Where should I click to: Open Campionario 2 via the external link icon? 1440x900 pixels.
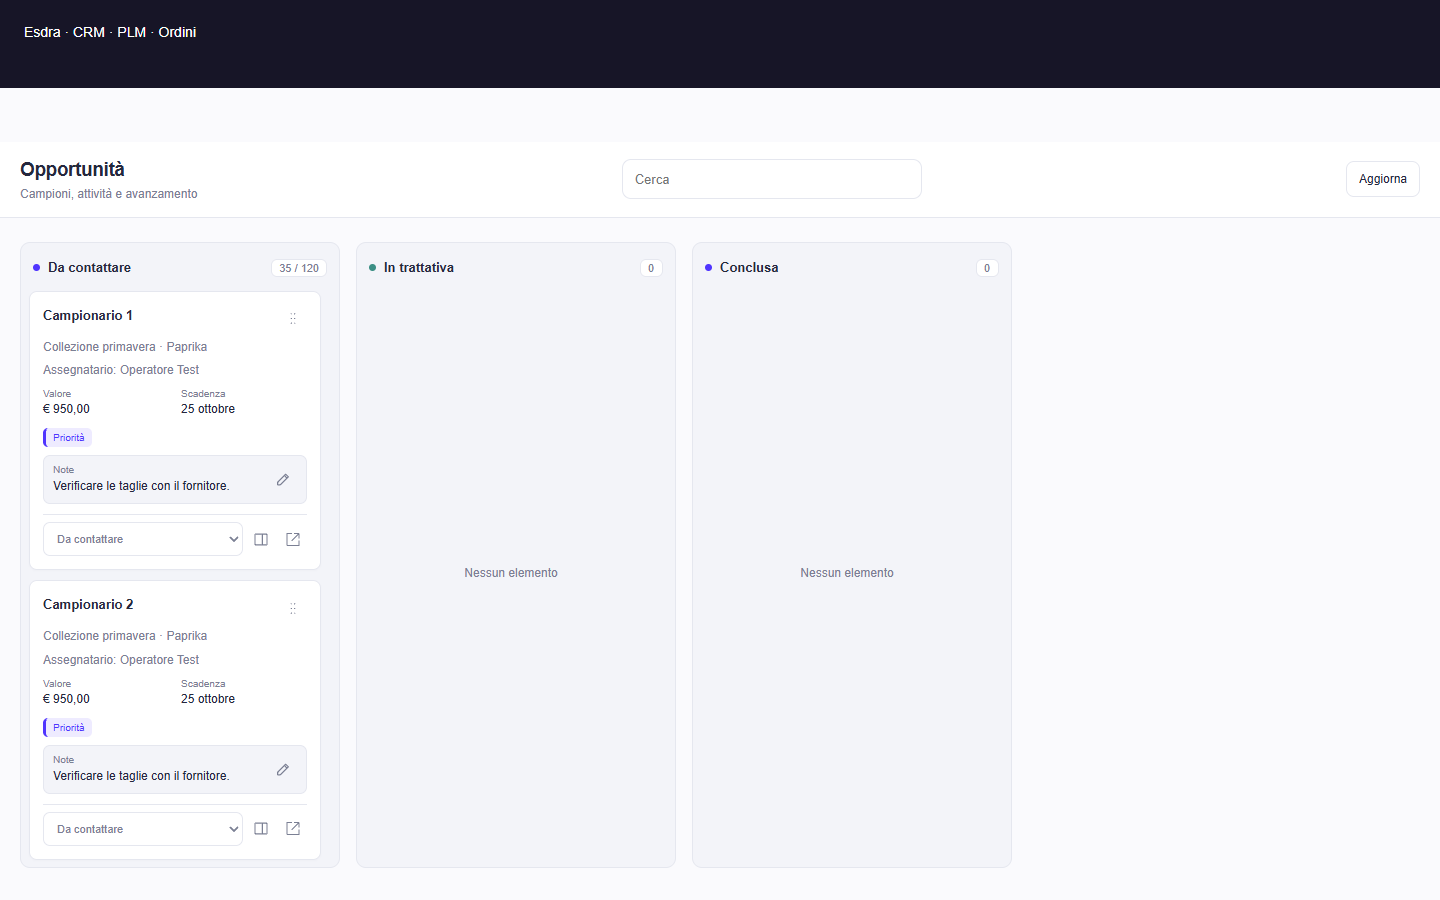point(293,829)
